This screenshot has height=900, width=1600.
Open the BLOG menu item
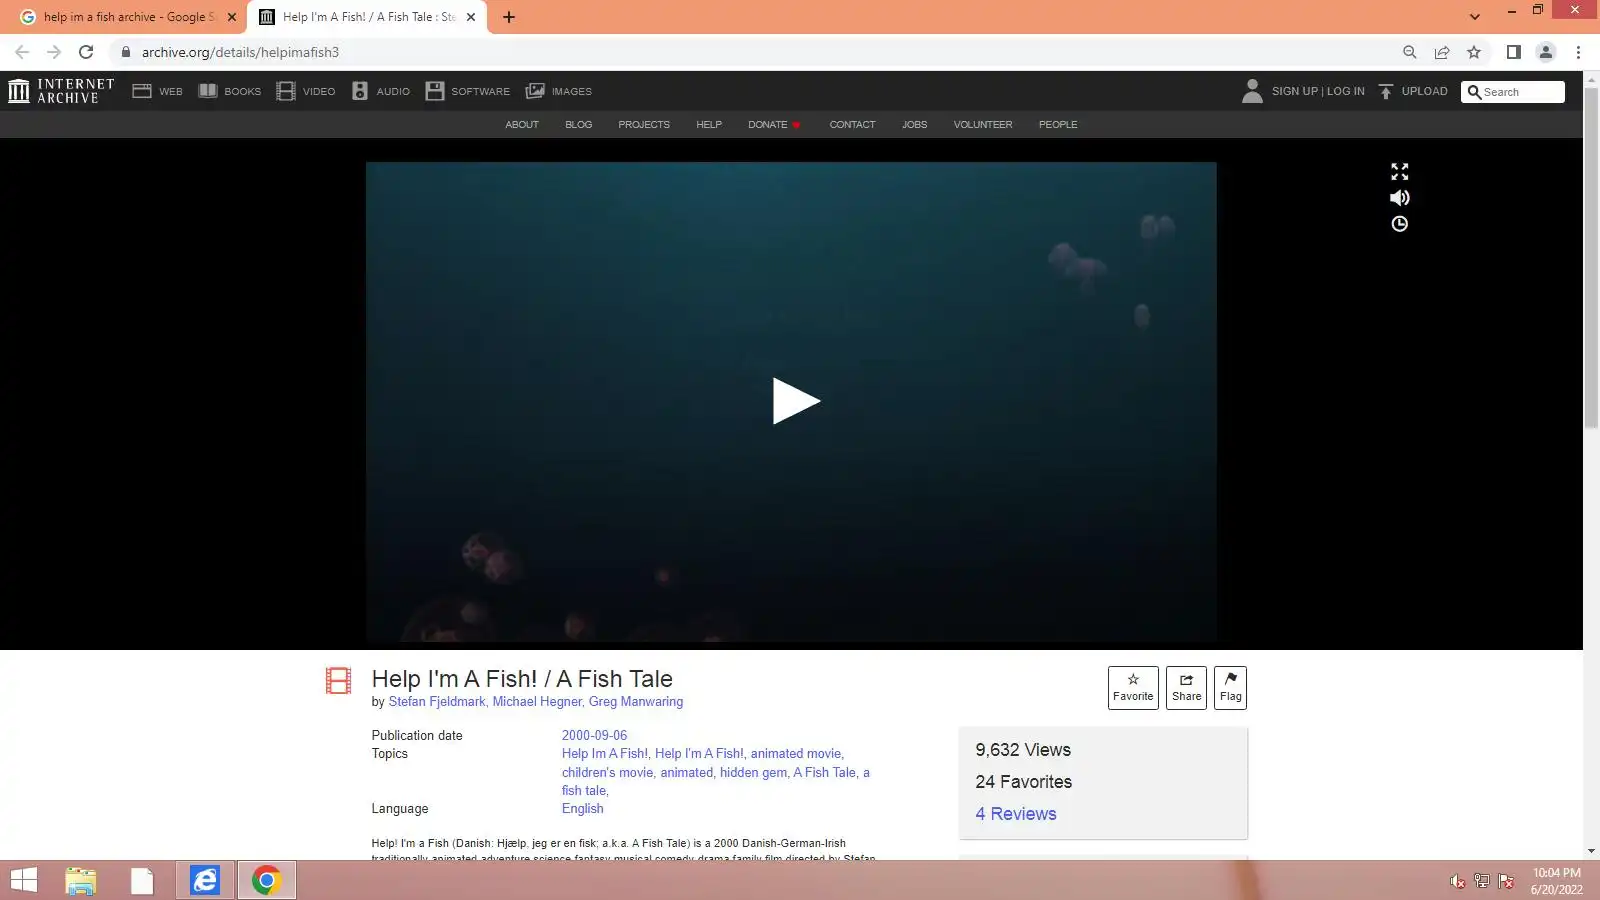(x=579, y=125)
